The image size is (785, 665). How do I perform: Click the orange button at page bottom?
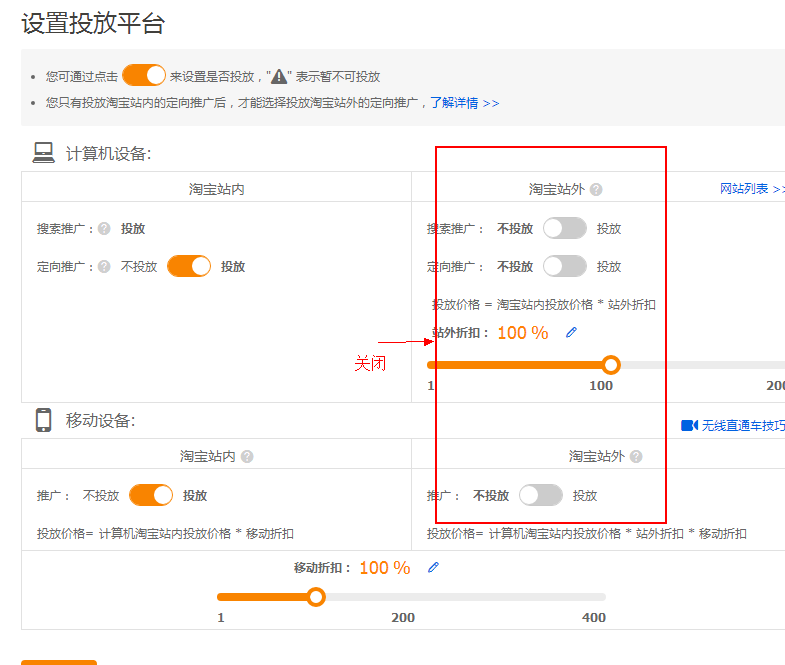(x=59, y=662)
